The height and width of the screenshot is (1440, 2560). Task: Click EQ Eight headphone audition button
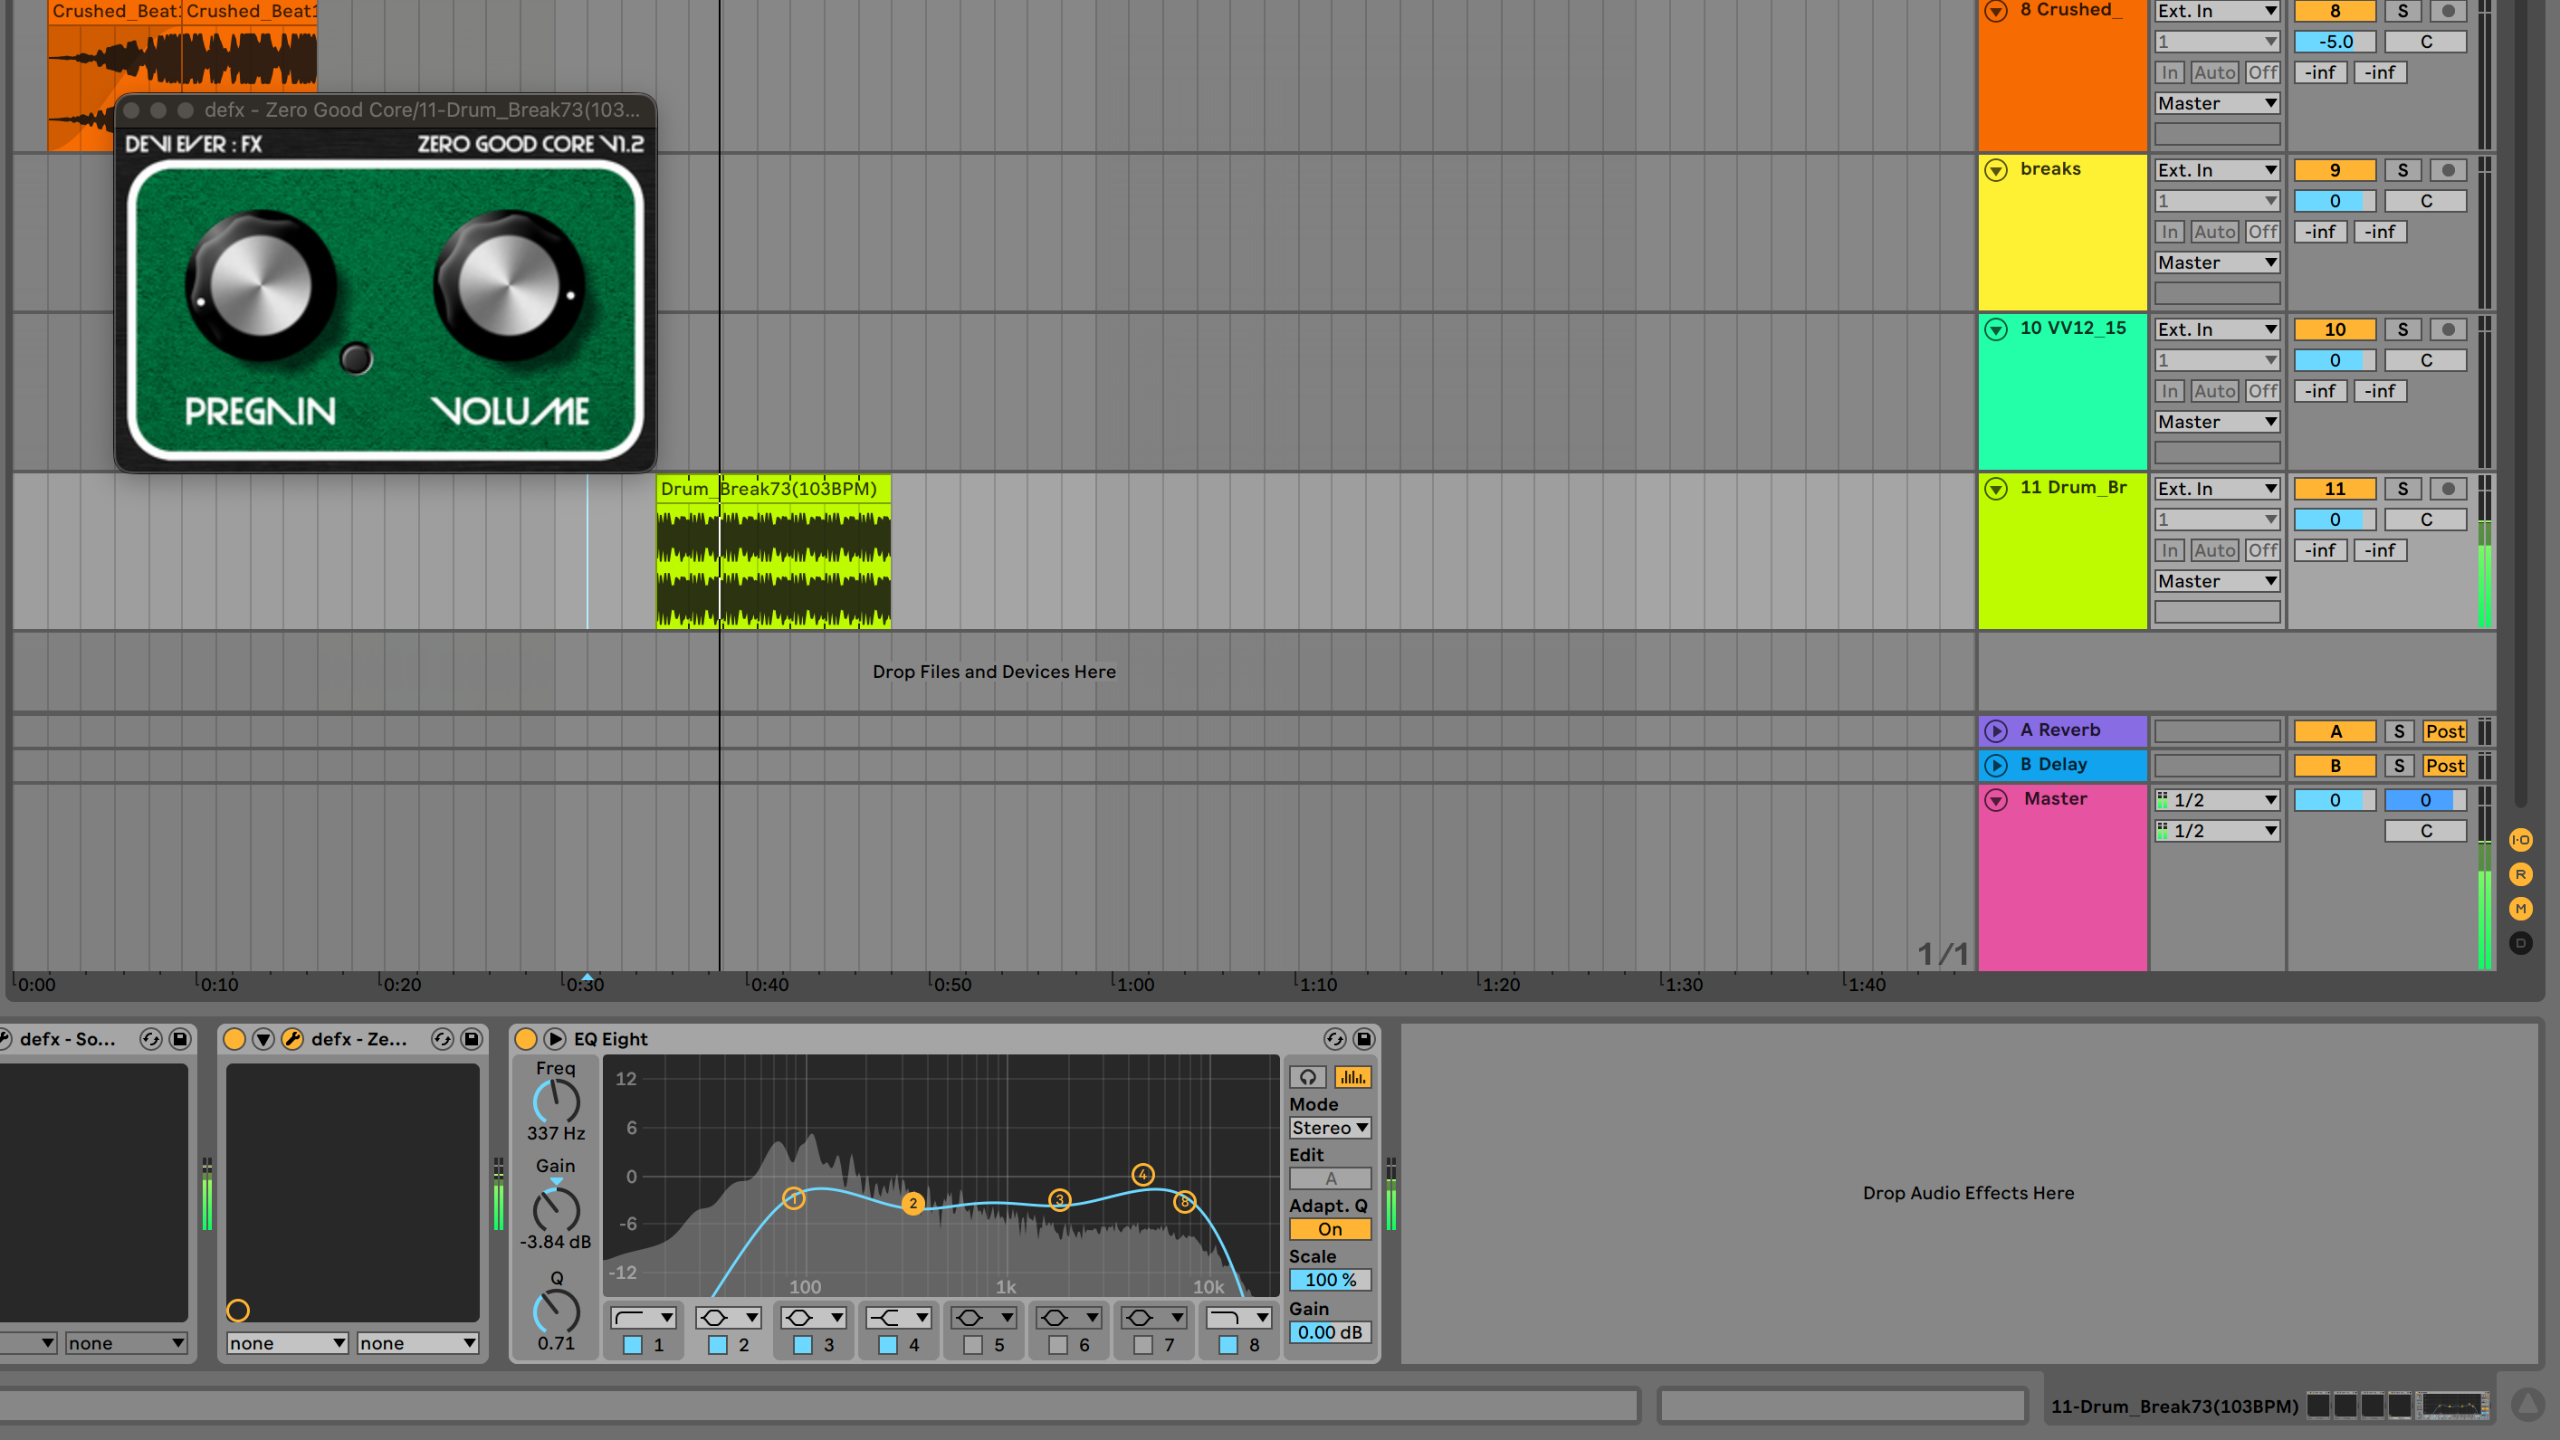(1308, 1077)
